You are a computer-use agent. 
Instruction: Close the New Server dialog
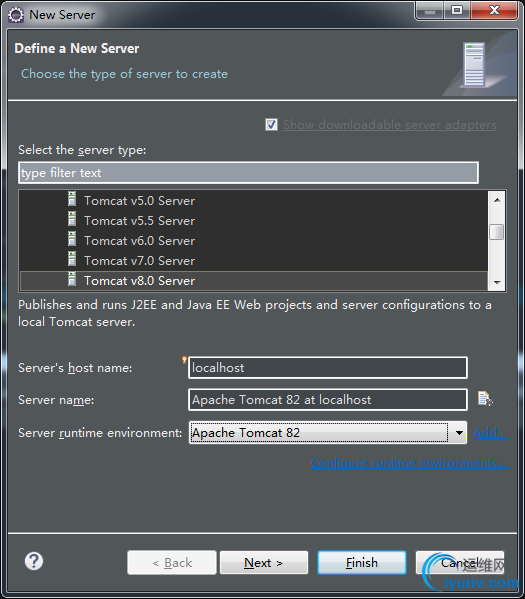[x=494, y=11]
